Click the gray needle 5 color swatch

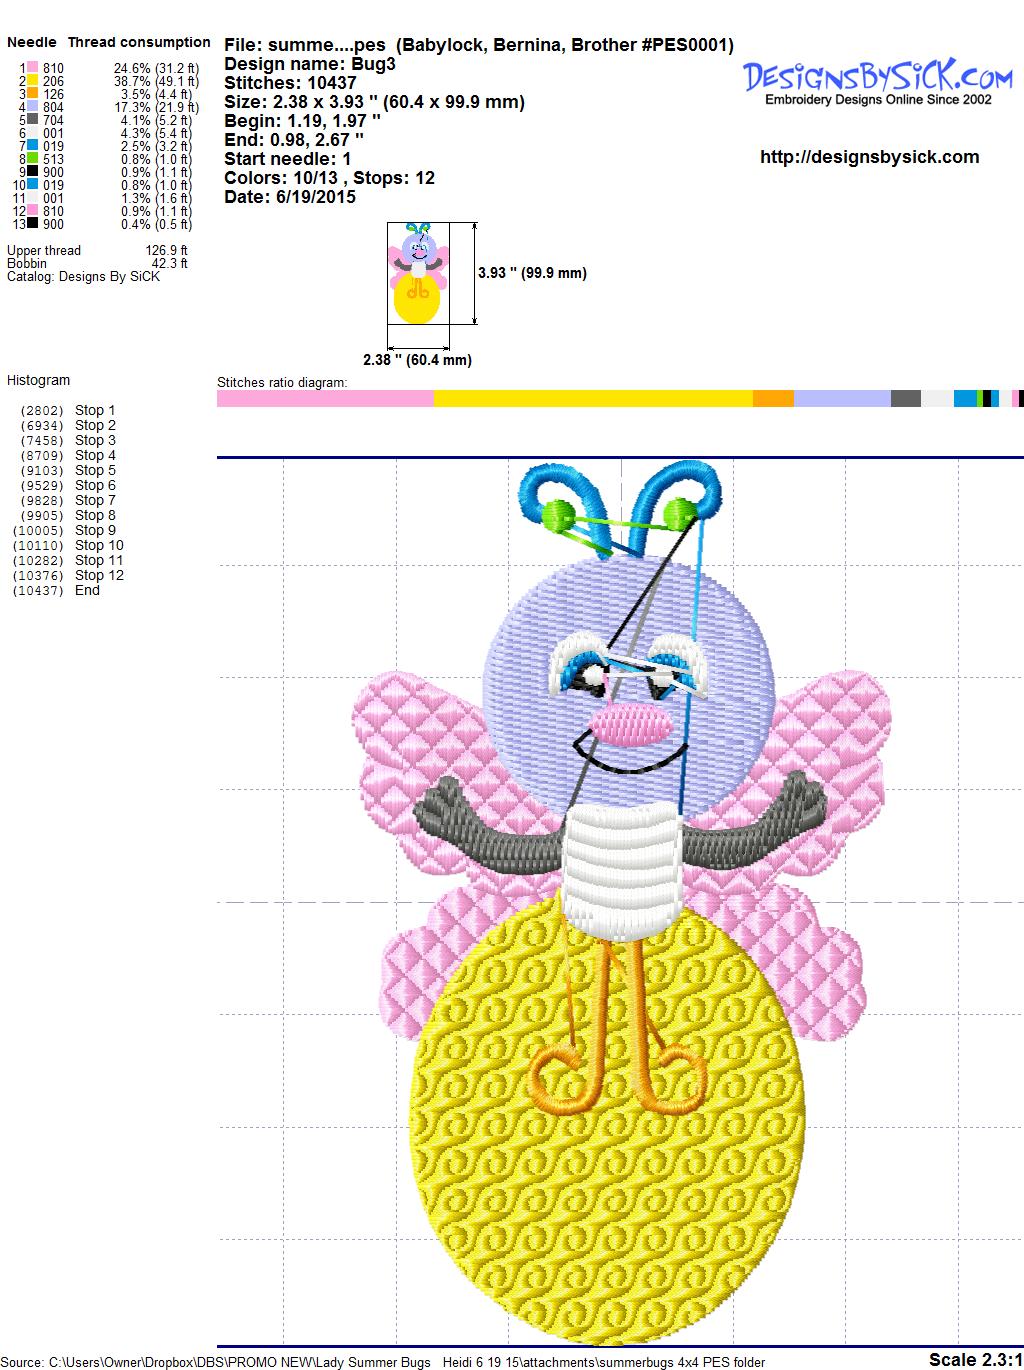point(33,121)
